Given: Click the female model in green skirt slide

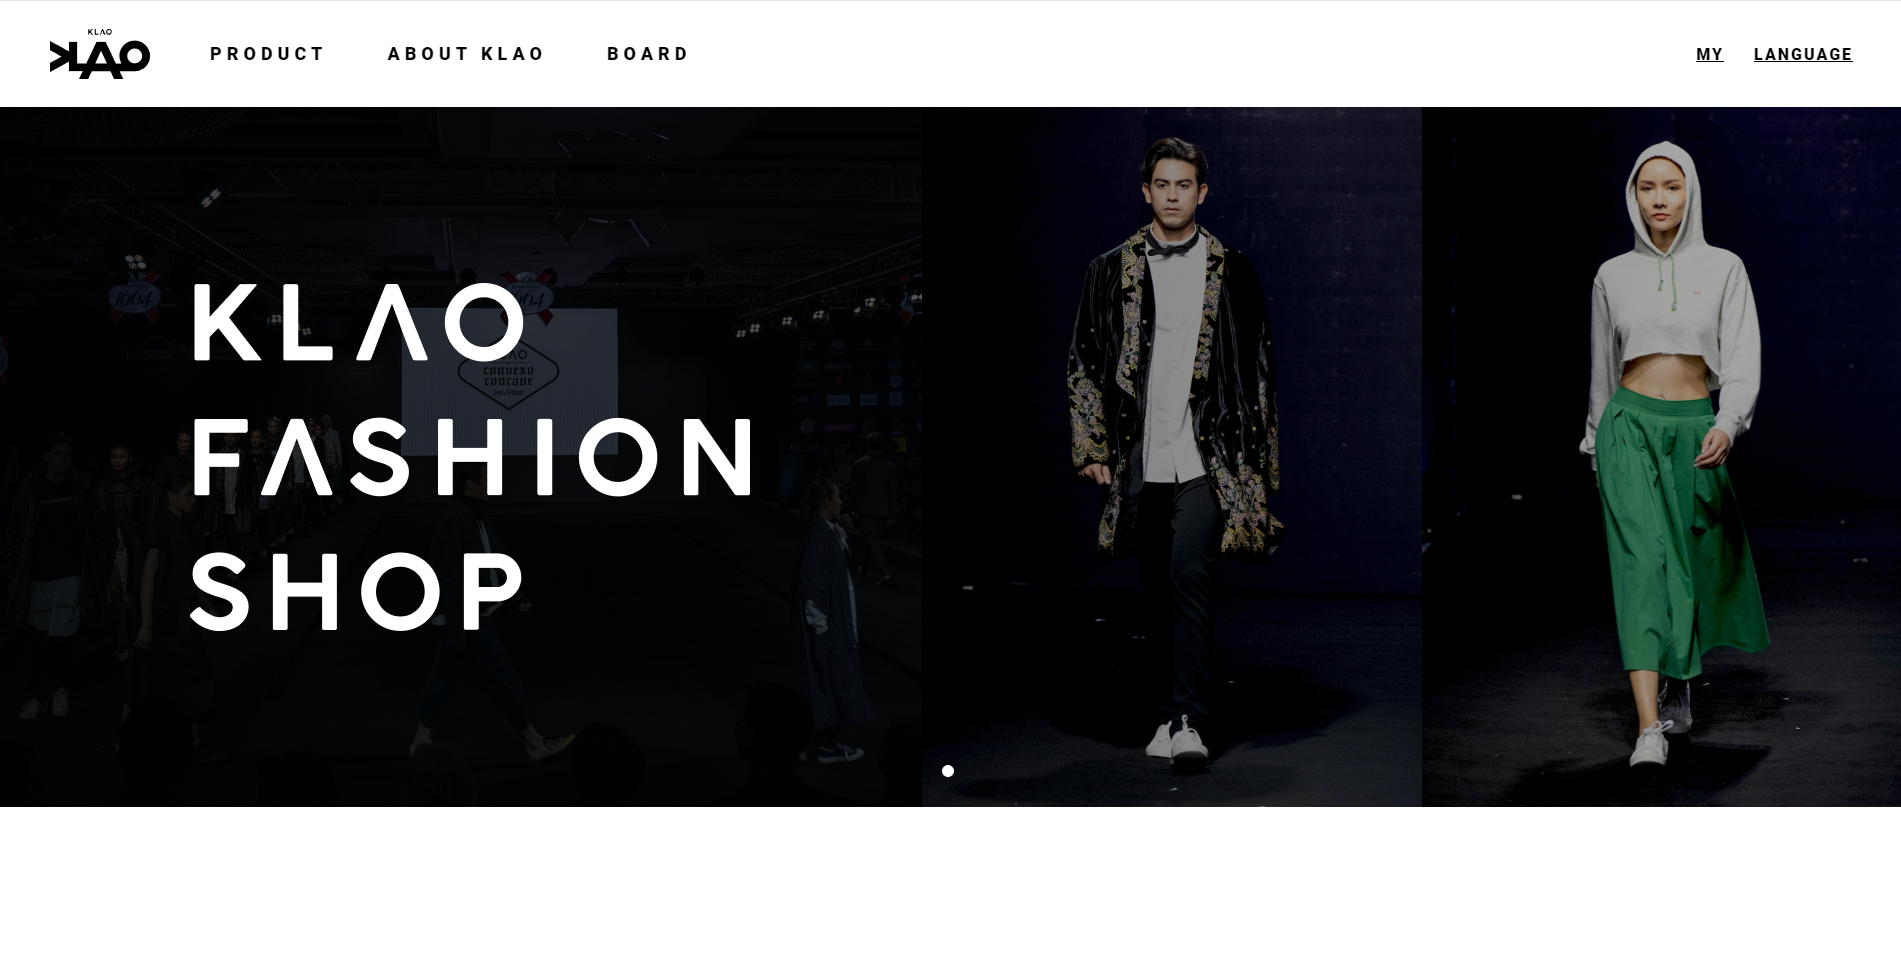Looking at the screenshot, I should [1661, 457].
